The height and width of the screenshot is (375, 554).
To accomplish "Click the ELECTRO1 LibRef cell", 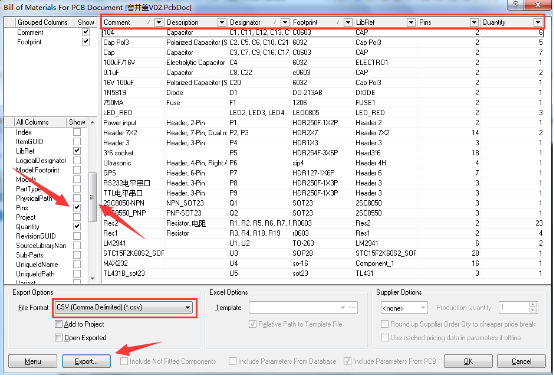I will [x=386, y=63].
